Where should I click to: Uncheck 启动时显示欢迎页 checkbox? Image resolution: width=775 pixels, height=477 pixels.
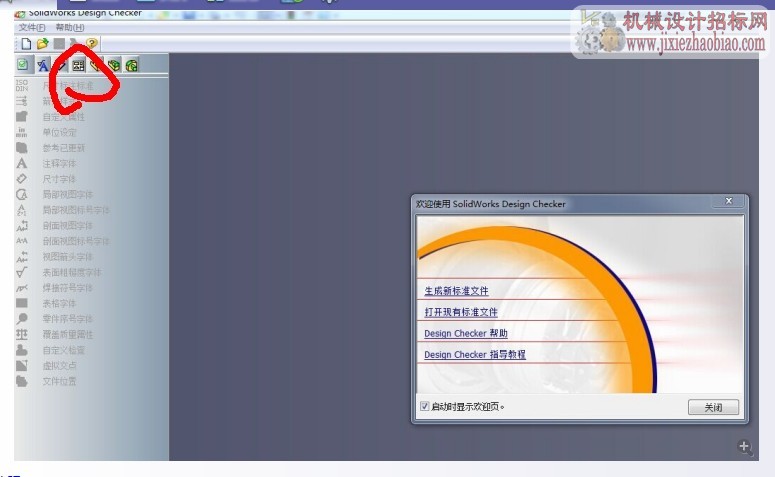point(425,406)
